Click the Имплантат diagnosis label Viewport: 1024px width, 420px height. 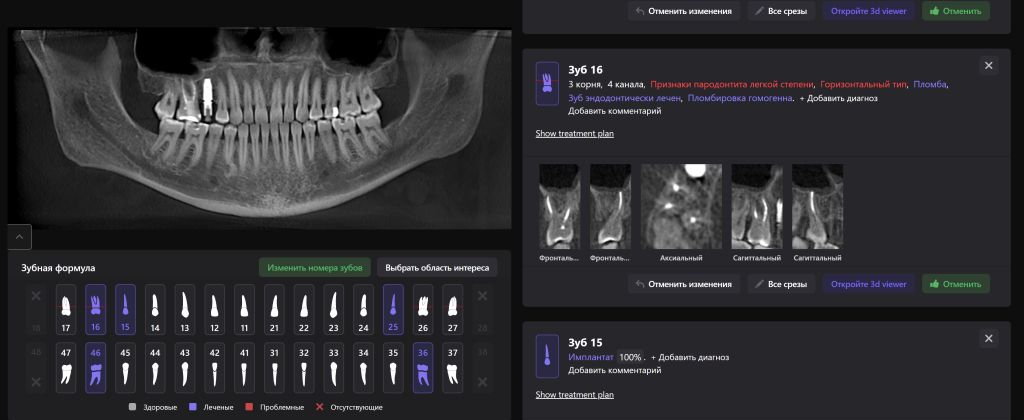tap(590, 357)
